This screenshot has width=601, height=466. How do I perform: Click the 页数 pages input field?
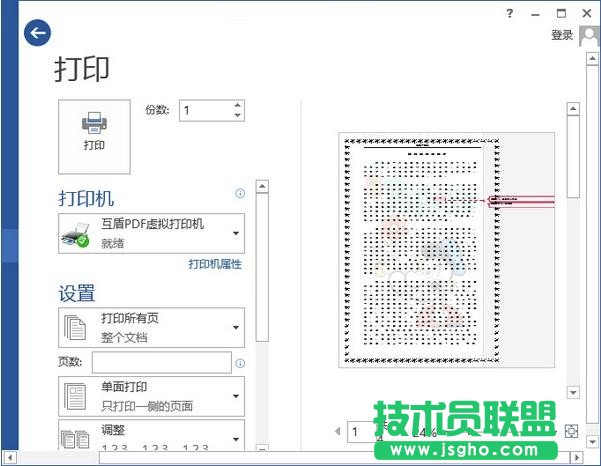[x=162, y=362]
